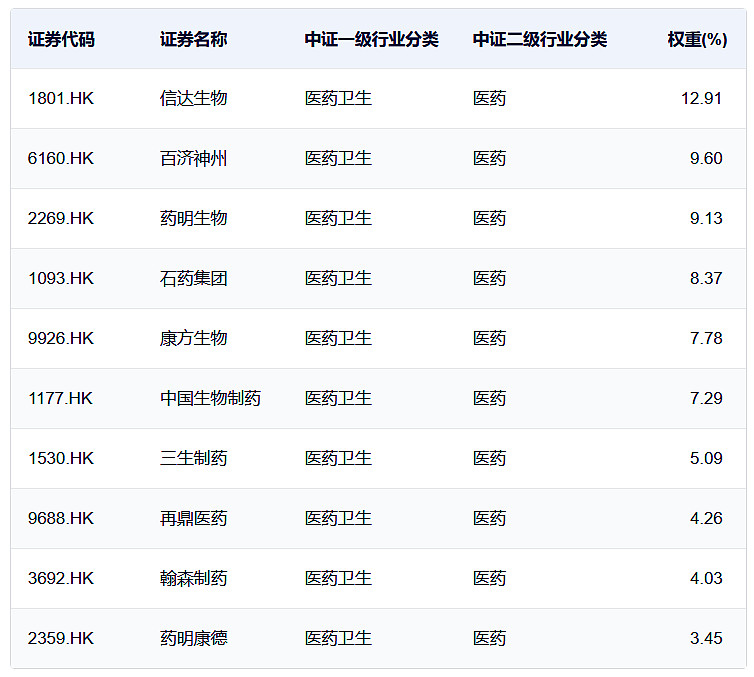Click second-level 医药 in the 翰森制药 row

(x=490, y=578)
